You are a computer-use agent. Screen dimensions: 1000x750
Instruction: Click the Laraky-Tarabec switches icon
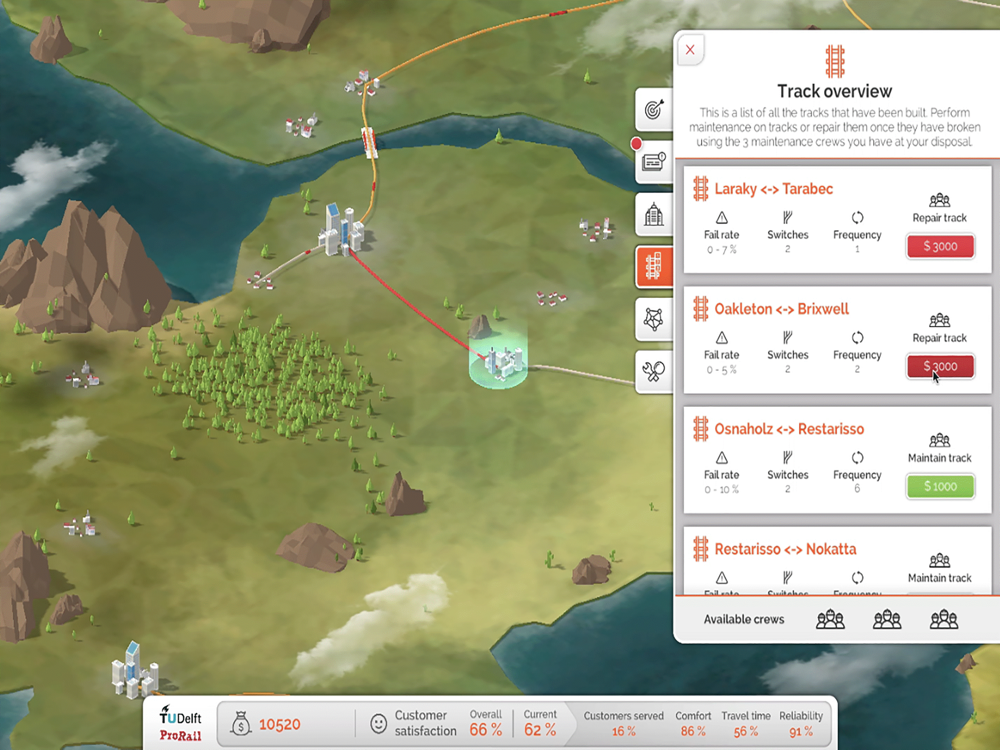point(788,217)
